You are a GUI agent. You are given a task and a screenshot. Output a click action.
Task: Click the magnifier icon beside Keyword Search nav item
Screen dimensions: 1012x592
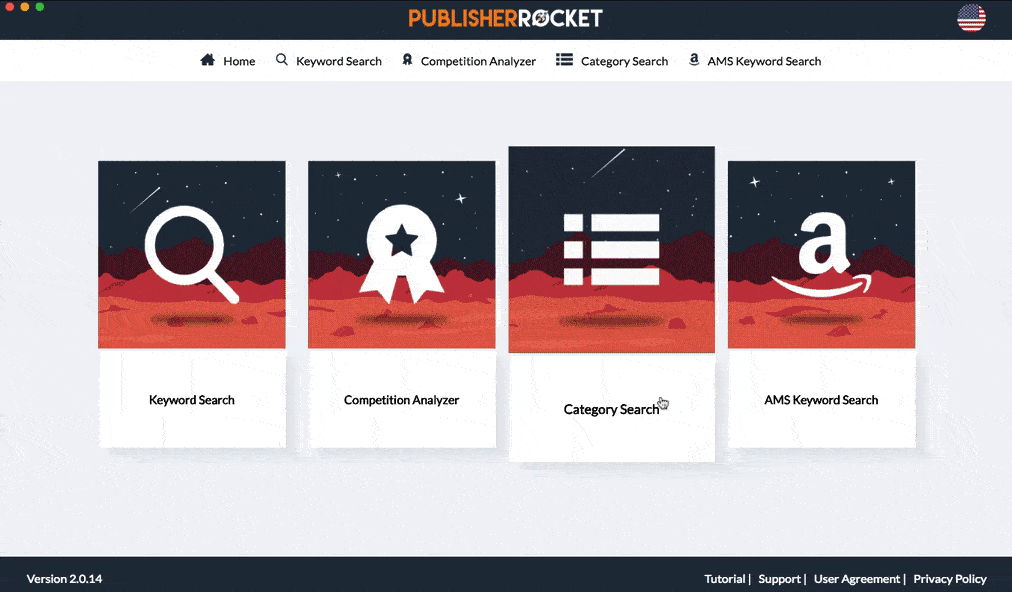click(x=282, y=60)
